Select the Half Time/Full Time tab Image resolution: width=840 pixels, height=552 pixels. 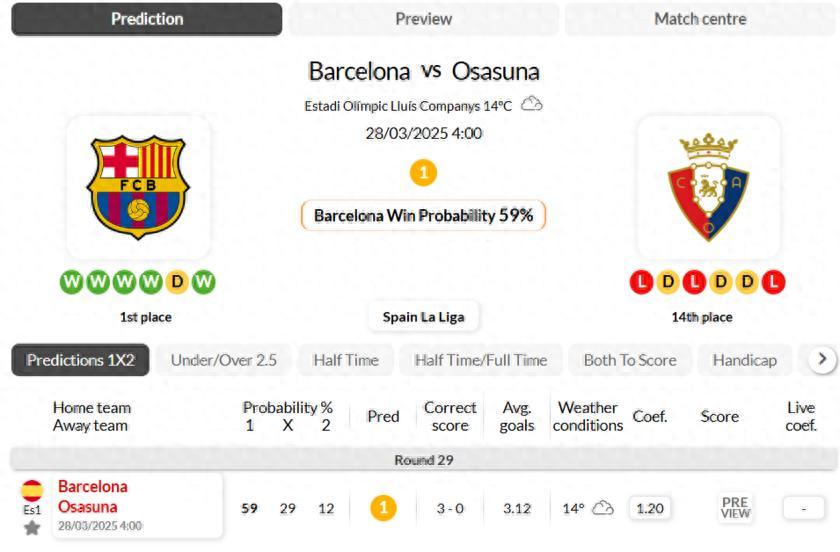click(x=481, y=360)
